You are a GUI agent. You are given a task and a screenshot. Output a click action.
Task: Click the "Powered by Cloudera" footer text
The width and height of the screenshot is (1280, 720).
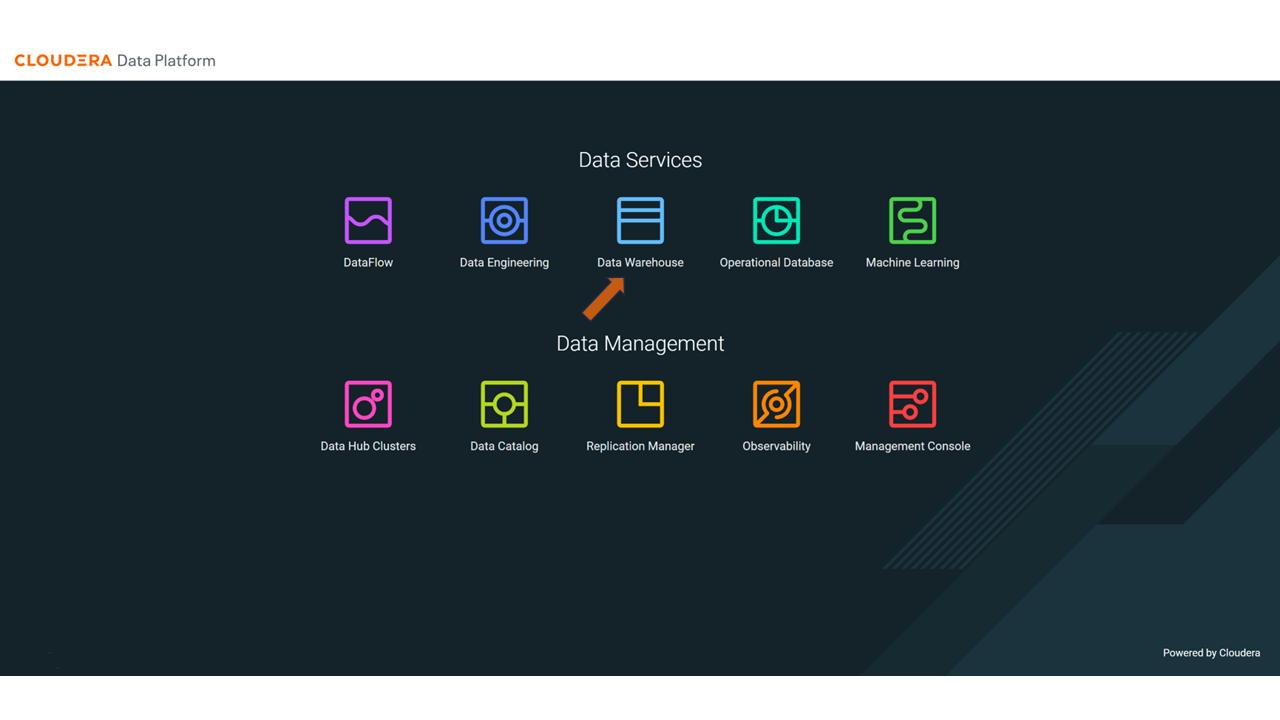(1211, 653)
